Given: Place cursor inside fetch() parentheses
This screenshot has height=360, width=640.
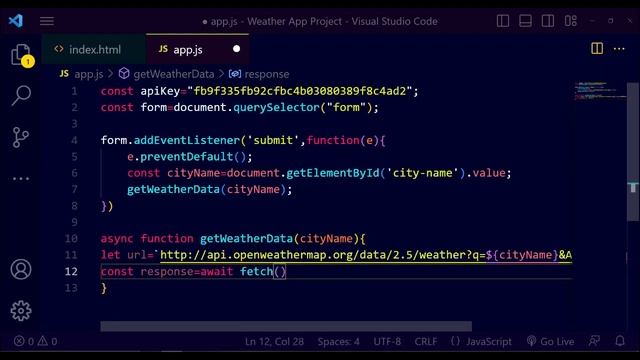Looking at the screenshot, I should click(280, 272).
